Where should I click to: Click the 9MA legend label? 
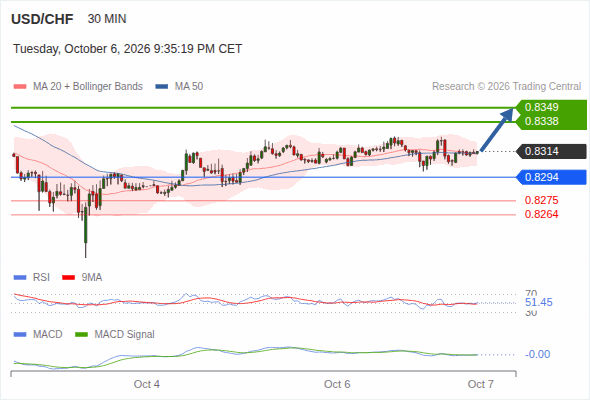tap(92, 278)
